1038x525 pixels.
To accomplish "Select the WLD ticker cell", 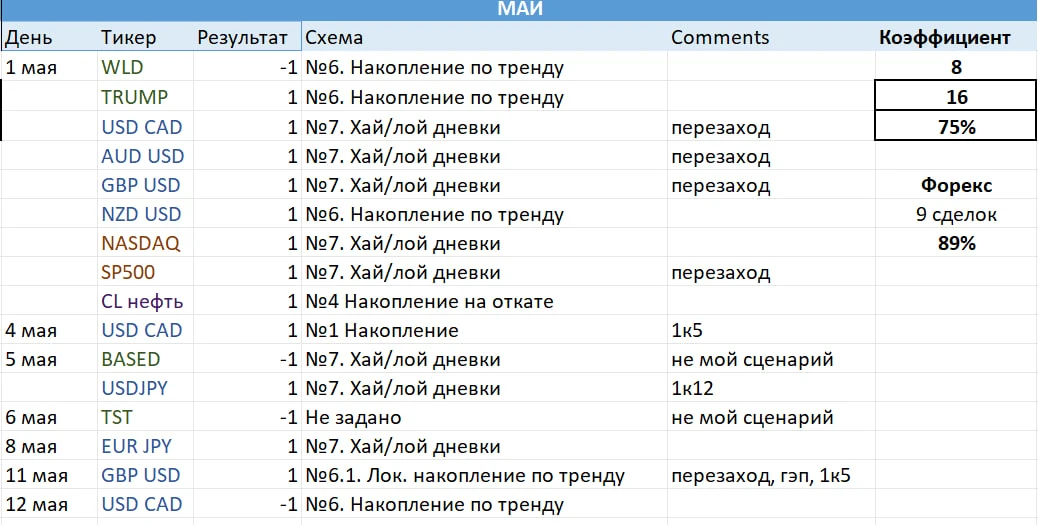I will pos(145,67).
